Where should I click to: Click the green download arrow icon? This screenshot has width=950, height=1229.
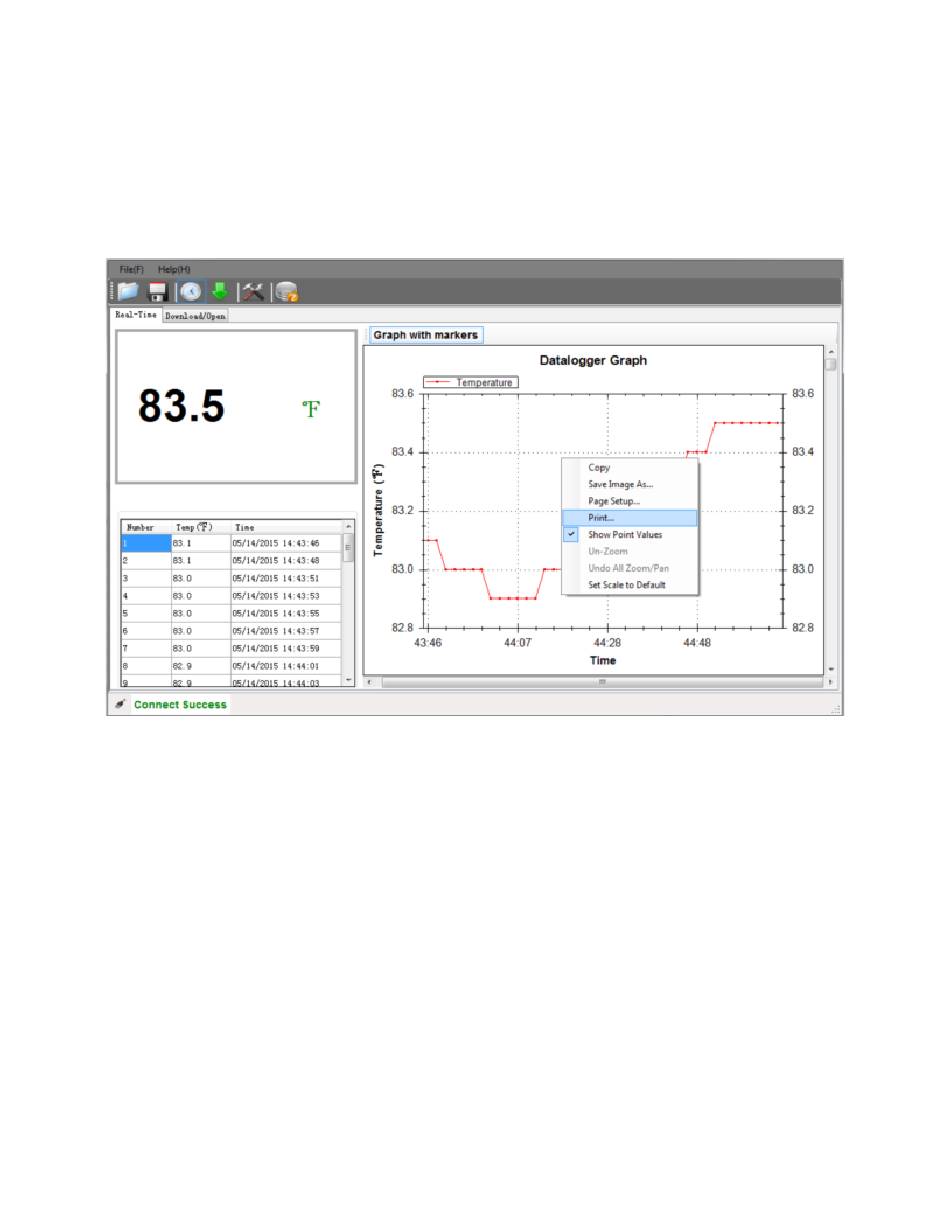click(219, 291)
